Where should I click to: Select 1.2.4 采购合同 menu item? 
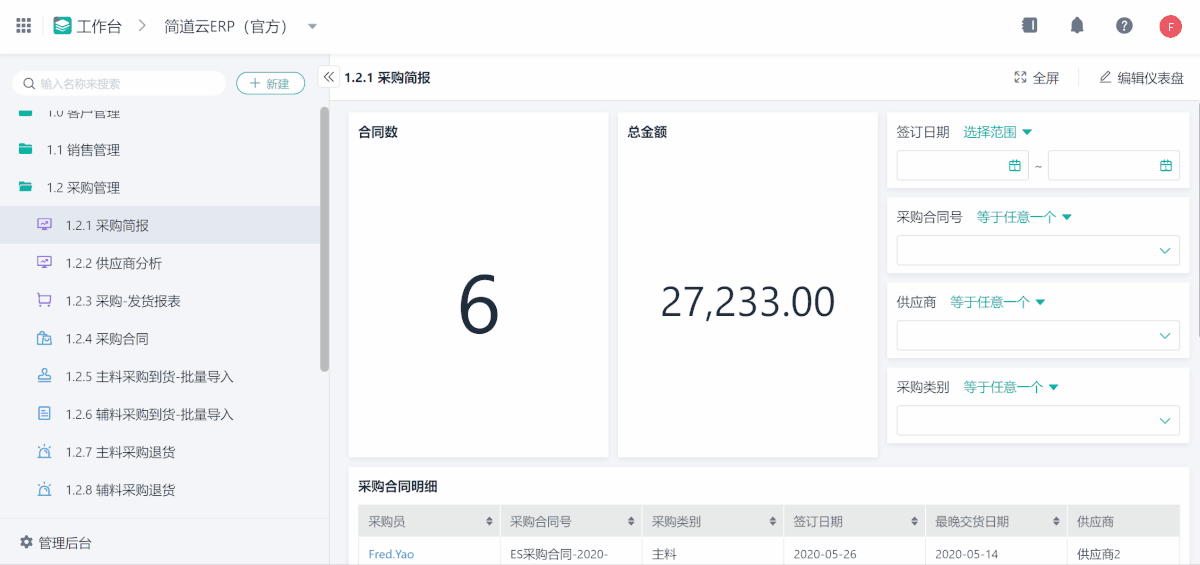coord(160,339)
